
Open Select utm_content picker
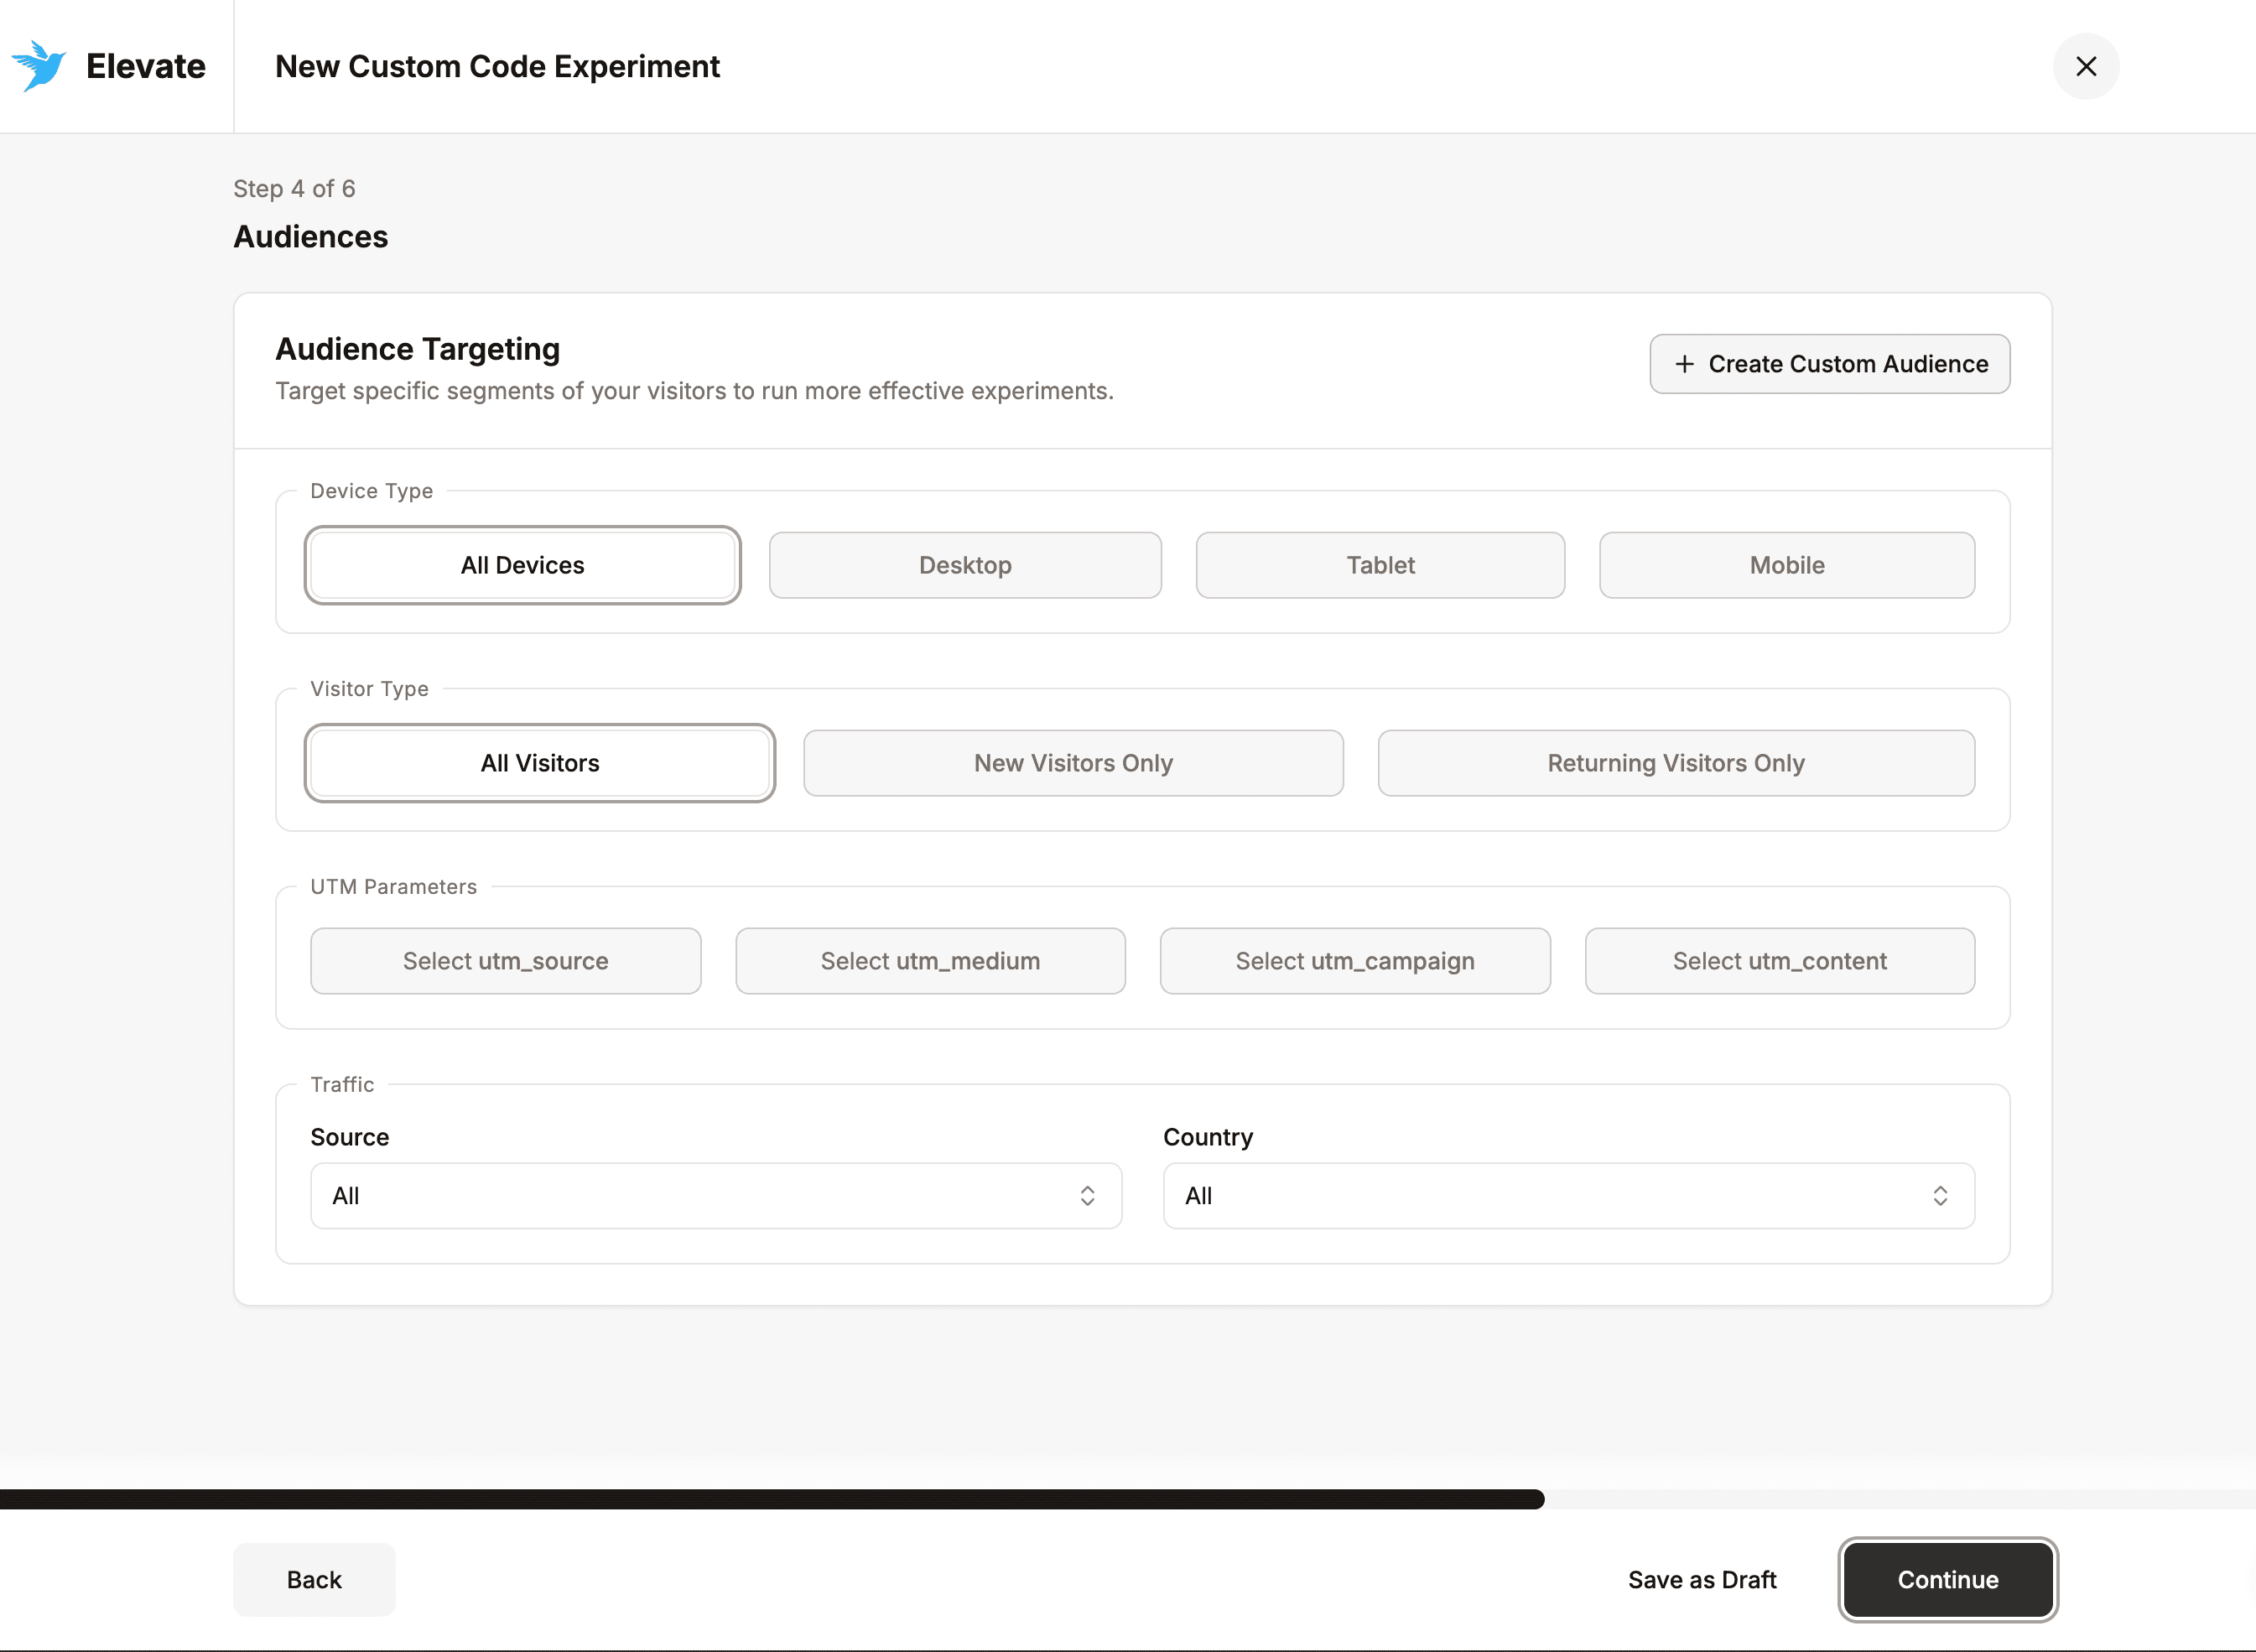pyautogui.click(x=1780, y=961)
